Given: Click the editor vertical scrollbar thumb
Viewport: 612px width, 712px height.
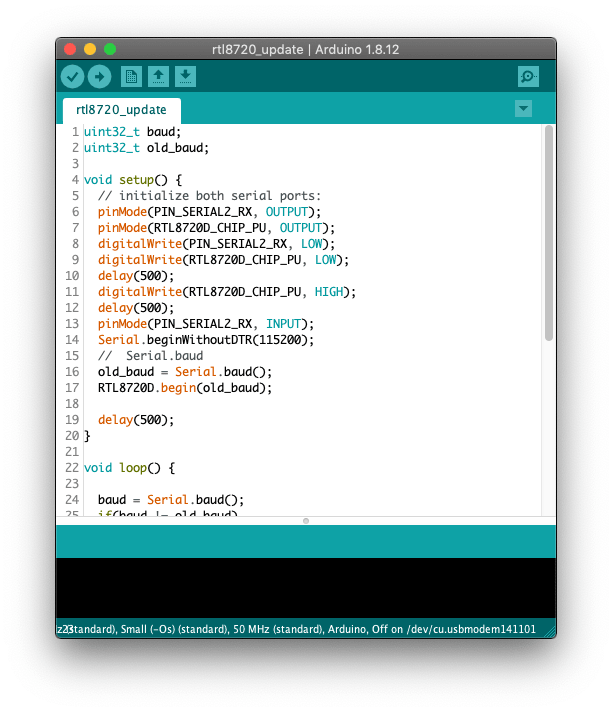Looking at the screenshot, I should (x=548, y=233).
